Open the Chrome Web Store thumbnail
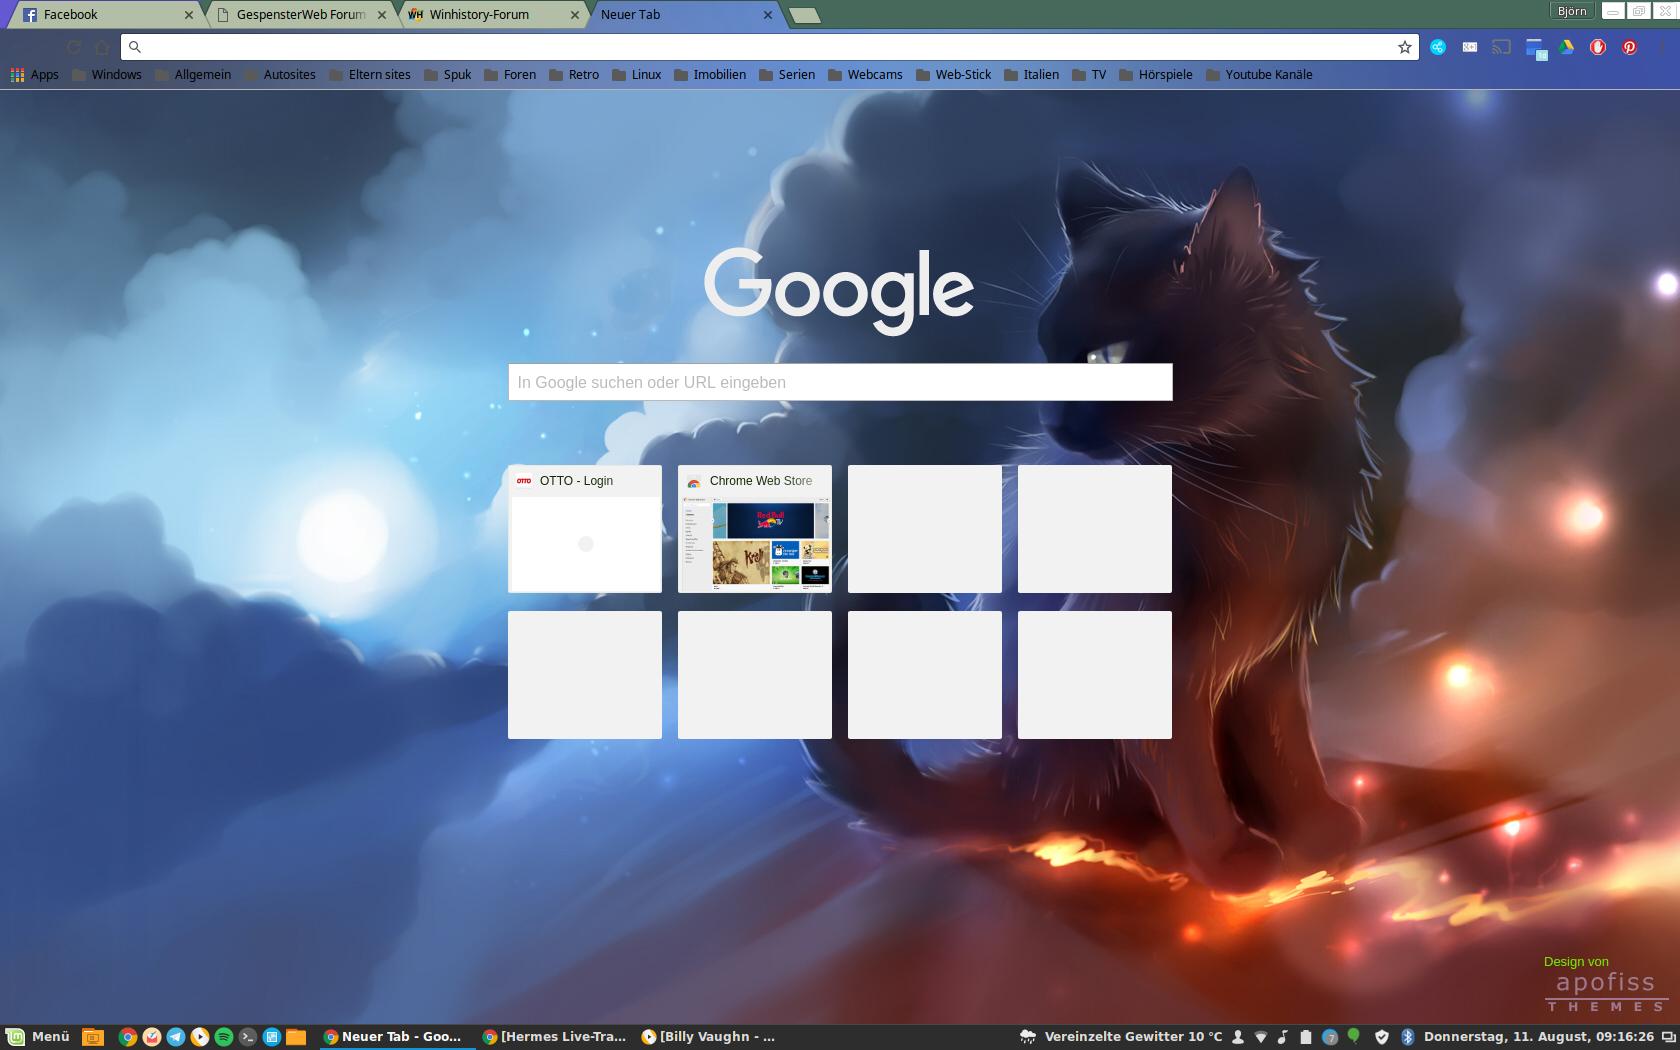1680x1050 pixels. (755, 529)
